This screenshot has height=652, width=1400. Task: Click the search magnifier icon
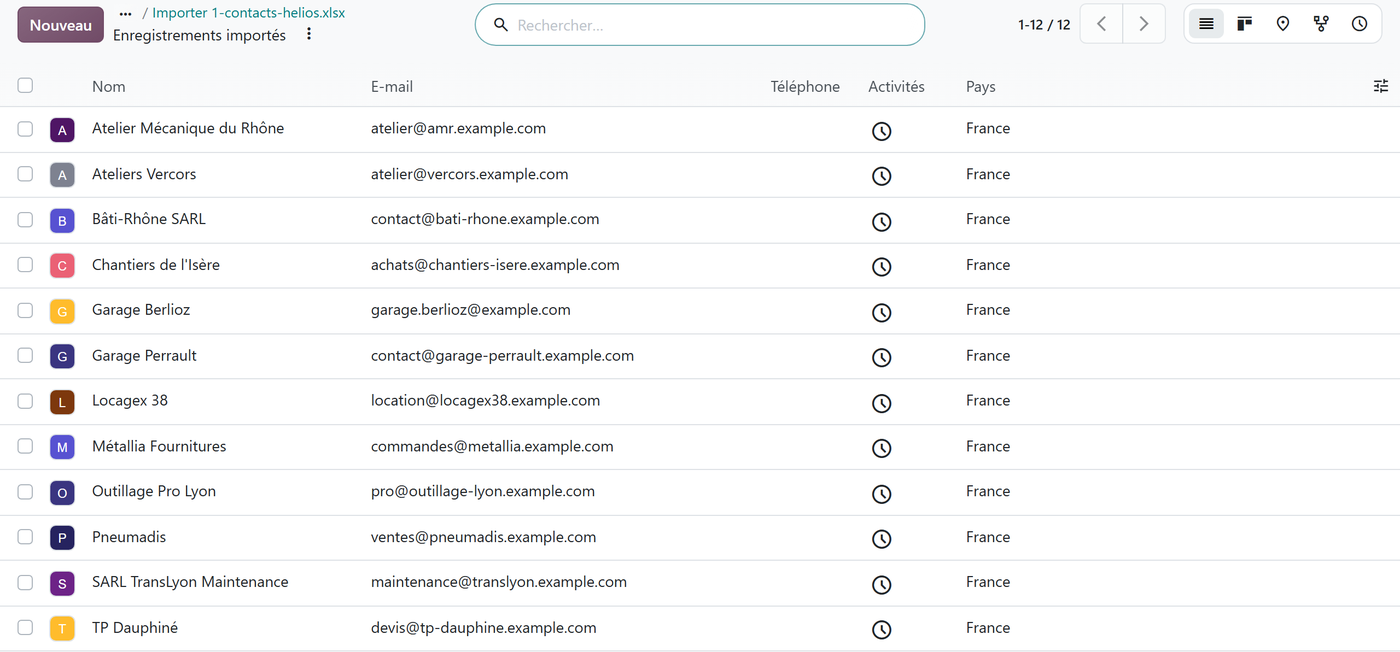(x=501, y=25)
